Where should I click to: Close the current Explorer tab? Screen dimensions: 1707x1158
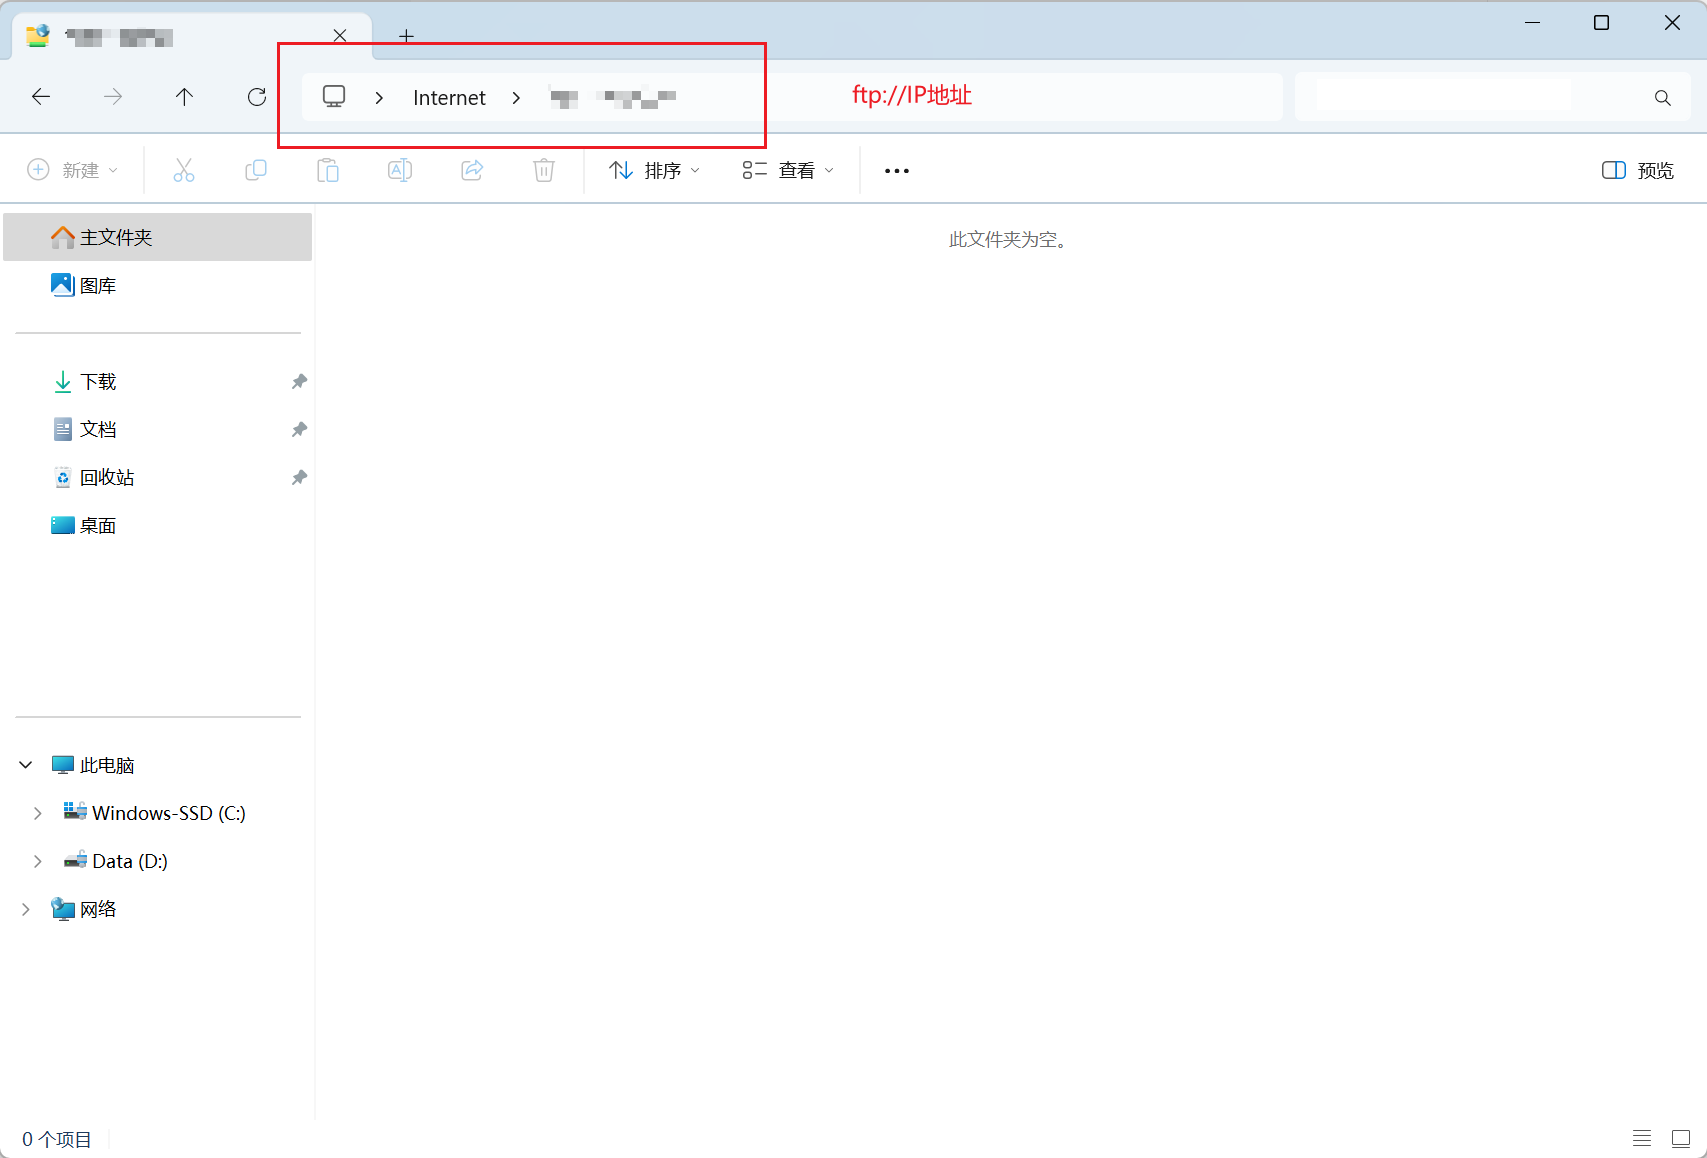(x=340, y=36)
